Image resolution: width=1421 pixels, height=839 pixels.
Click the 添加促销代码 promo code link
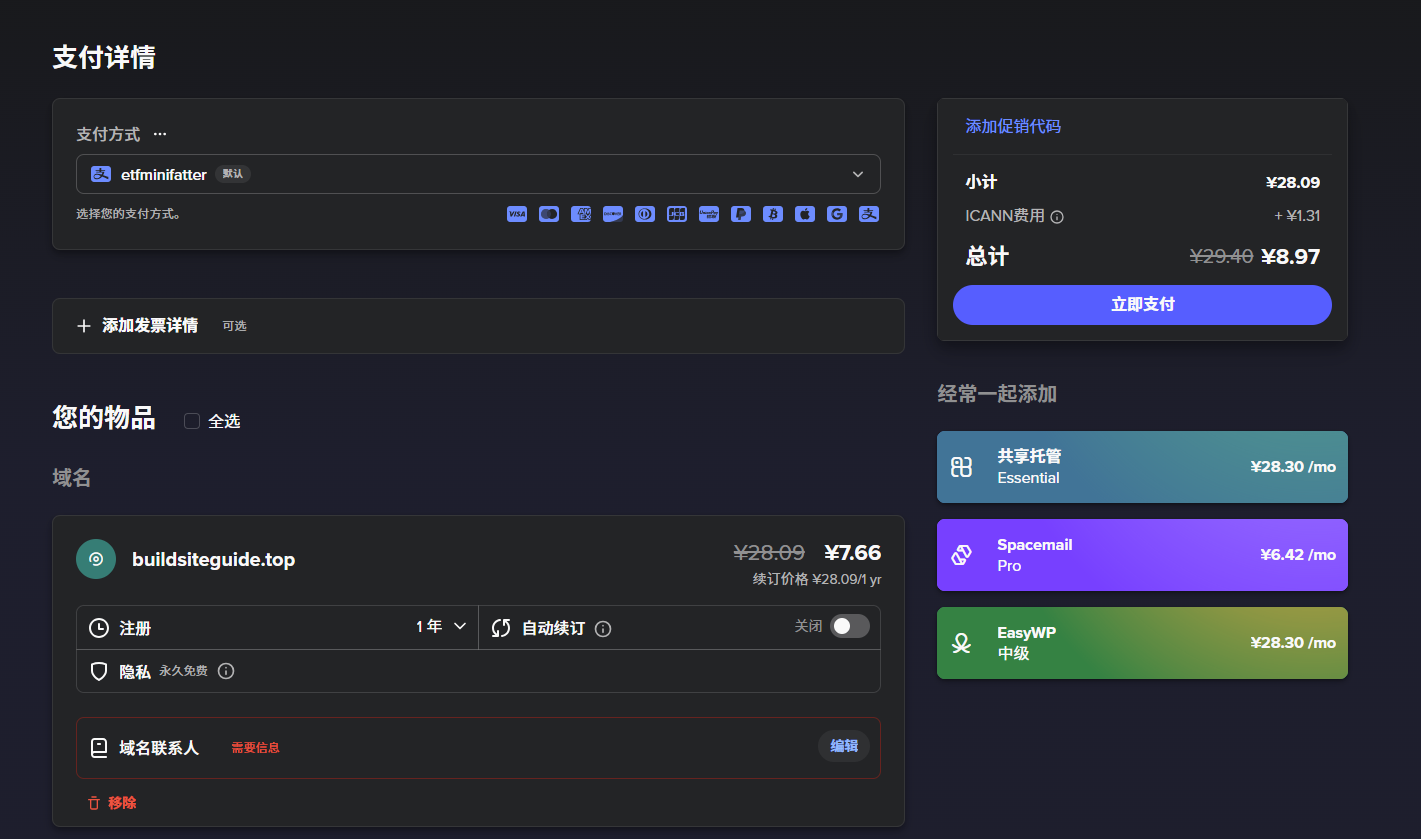1013,127
